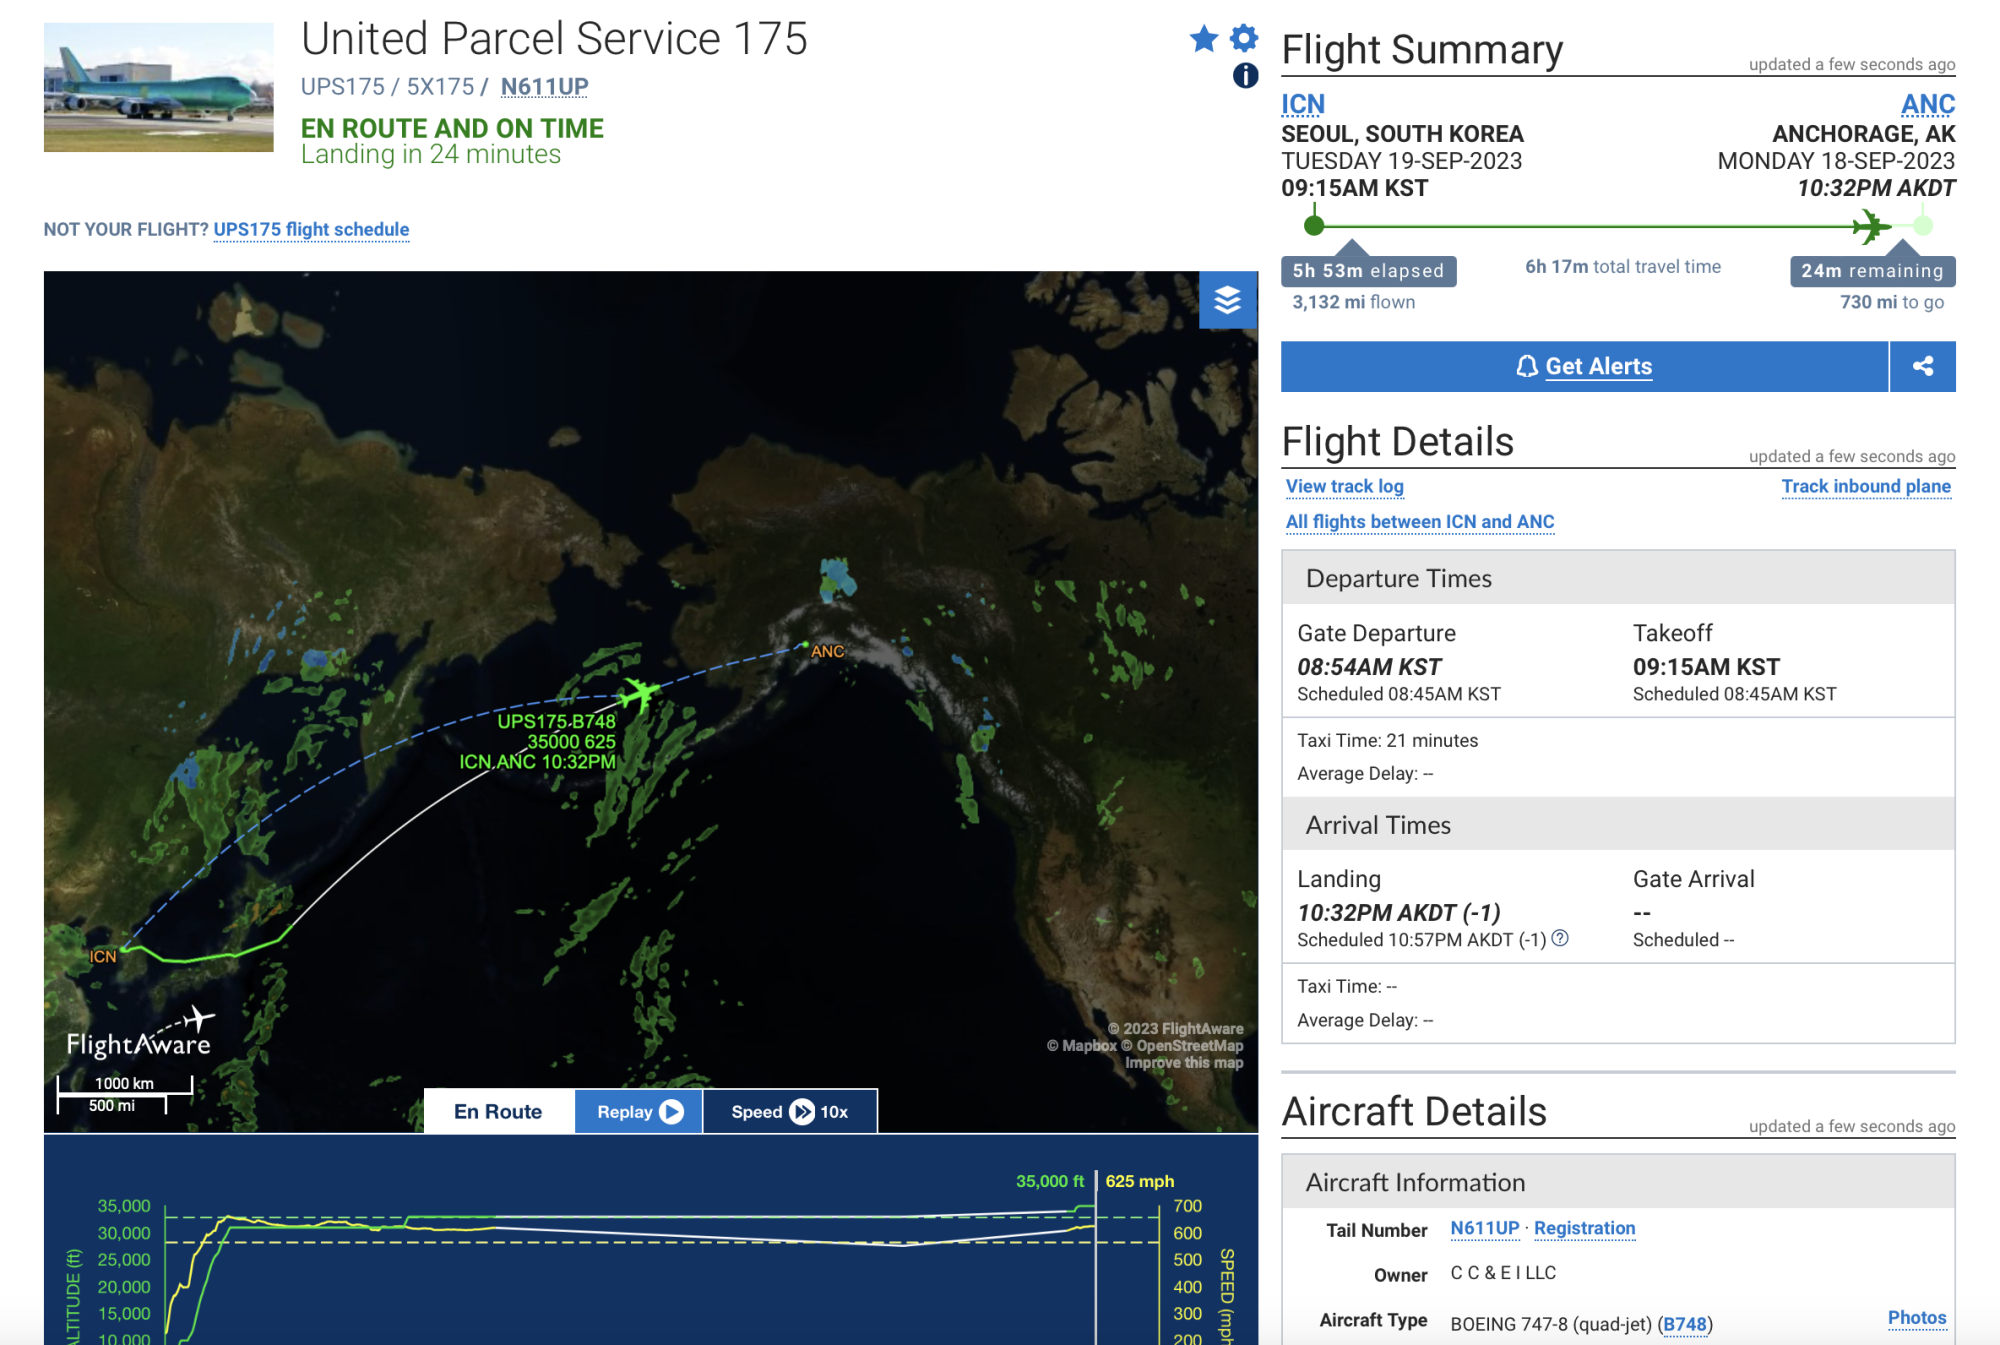Select the En Route tab
Image resolution: width=2000 pixels, height=1345 pixels.
pos(498,1111)
